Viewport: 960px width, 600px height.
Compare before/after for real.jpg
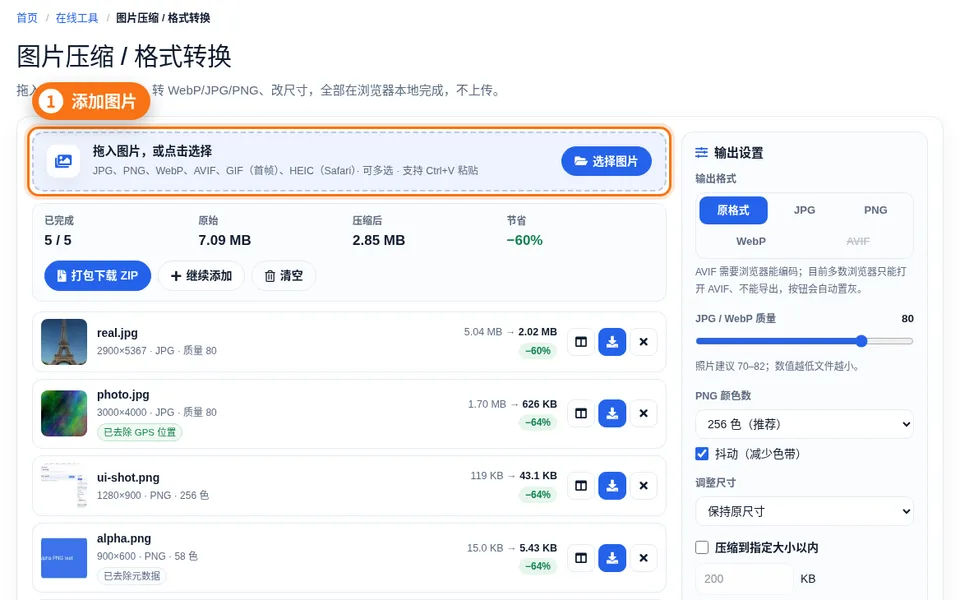pyautogui.click(x=580, y=342)
